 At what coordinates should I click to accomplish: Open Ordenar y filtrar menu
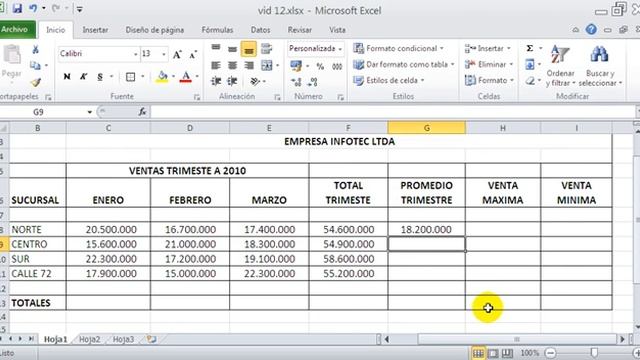560,65
